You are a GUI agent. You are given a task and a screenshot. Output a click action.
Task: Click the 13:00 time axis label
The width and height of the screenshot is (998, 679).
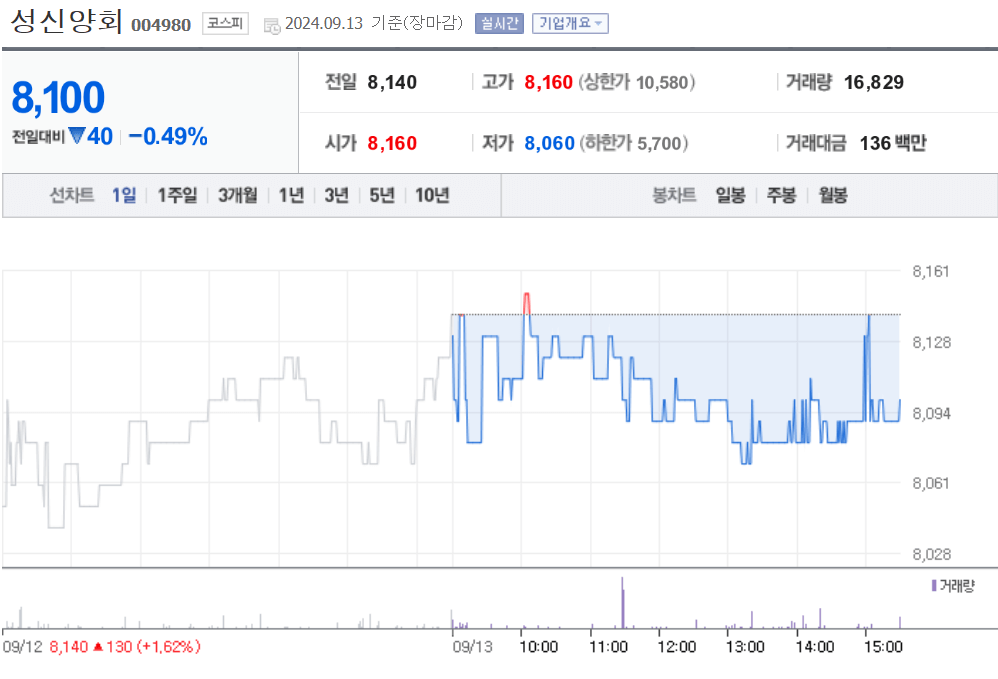[x=745, y=647]
